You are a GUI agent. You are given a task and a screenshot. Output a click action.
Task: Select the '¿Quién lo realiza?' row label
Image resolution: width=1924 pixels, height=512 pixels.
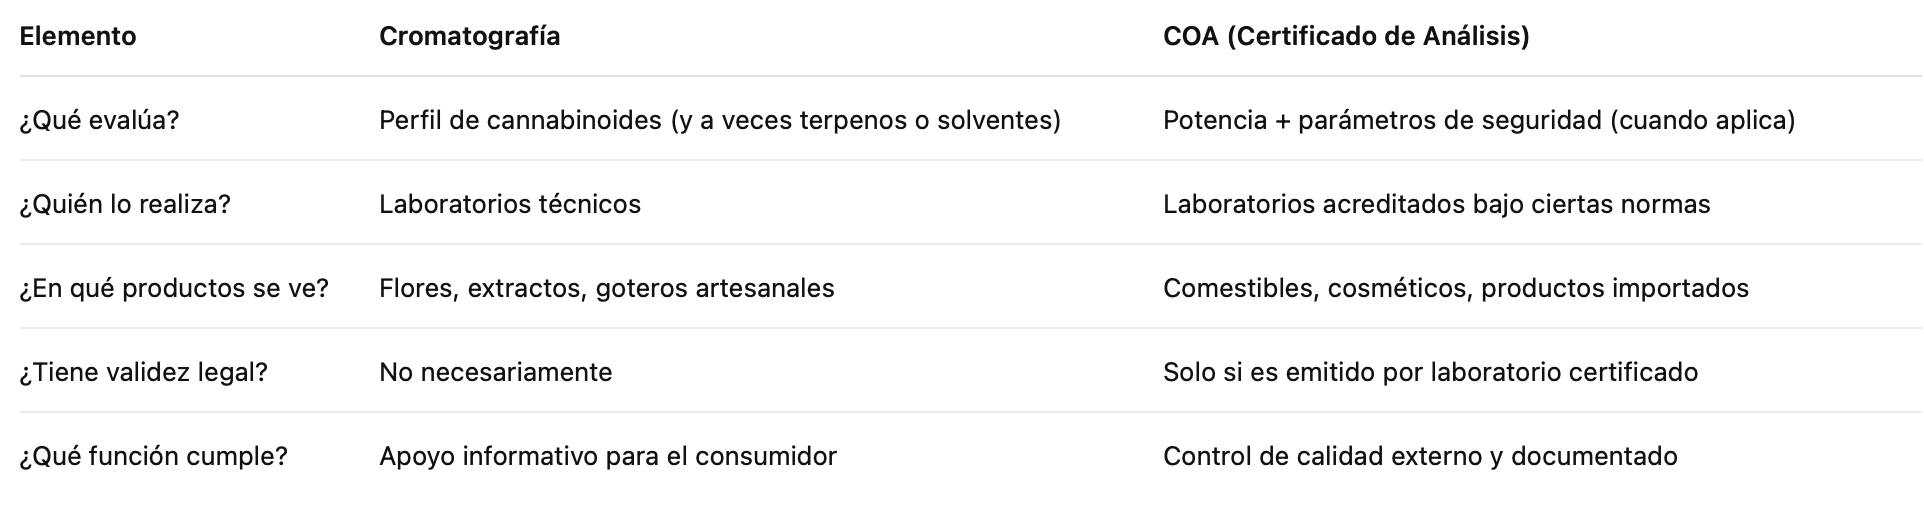coord(125,204)
